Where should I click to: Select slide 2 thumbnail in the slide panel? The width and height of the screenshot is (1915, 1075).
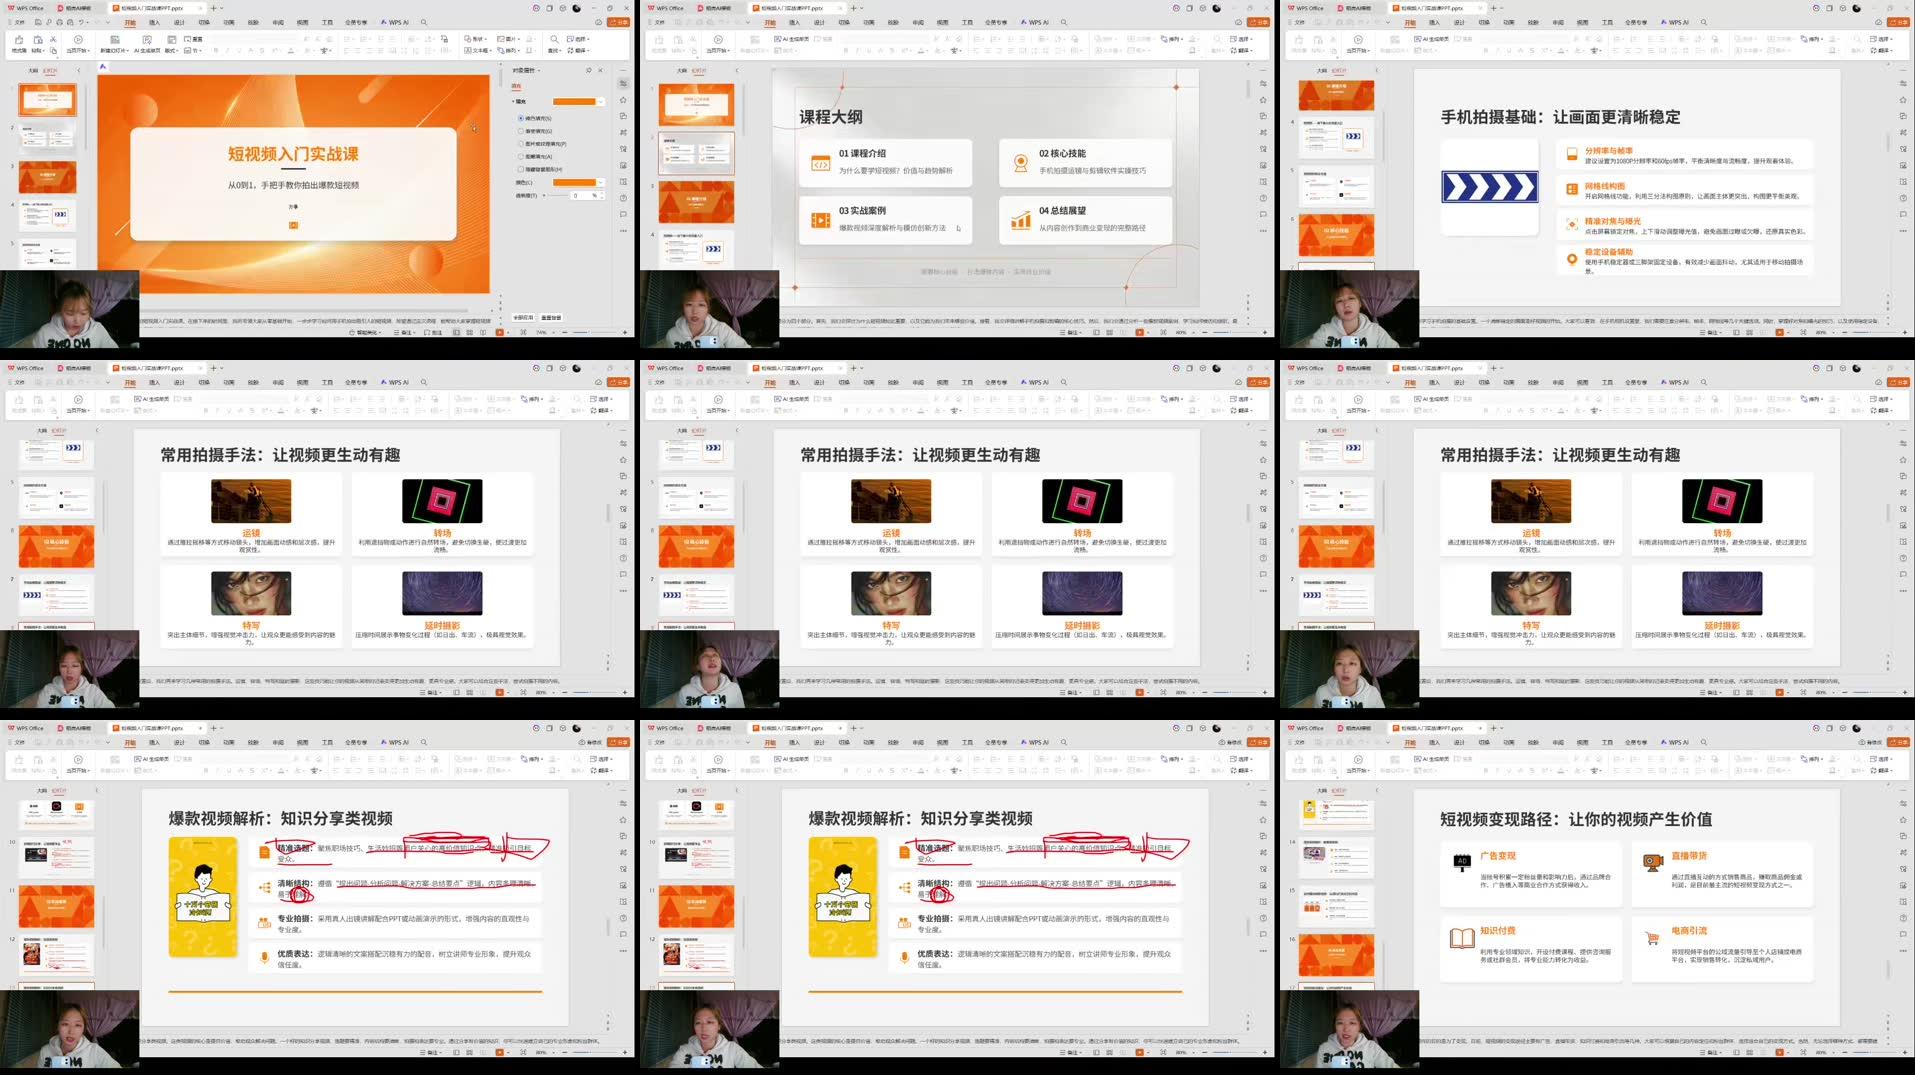(46, 135)
